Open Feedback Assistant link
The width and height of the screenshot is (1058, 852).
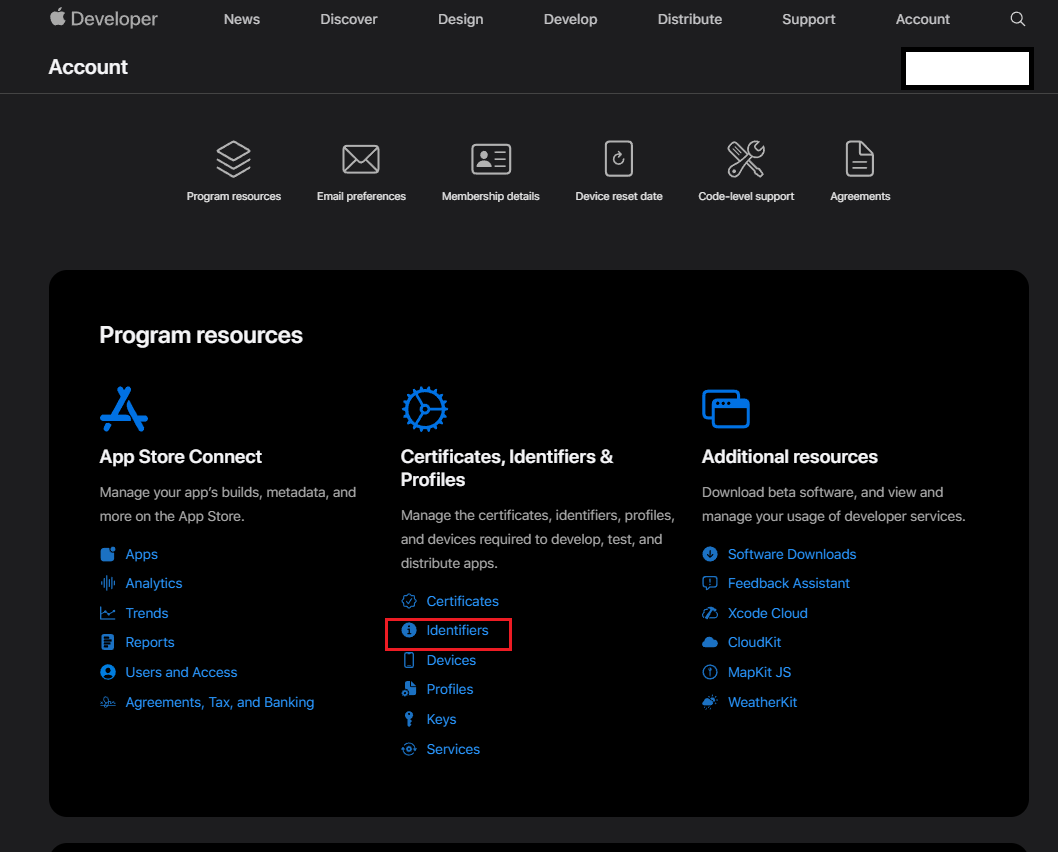click(789, 583)
